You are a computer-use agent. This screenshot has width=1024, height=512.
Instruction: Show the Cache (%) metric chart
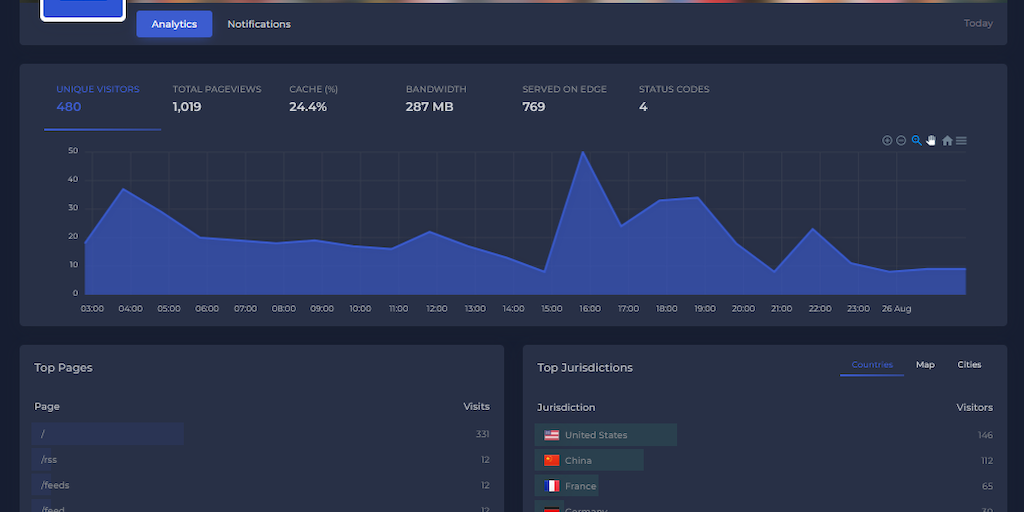(314, 98)
